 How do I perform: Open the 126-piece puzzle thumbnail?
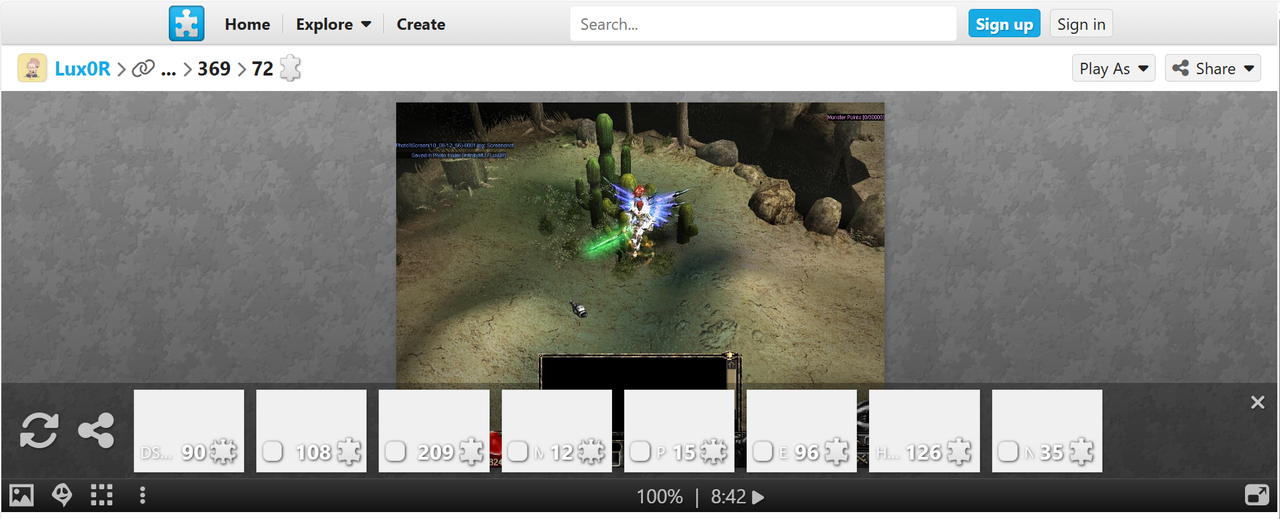924,431
